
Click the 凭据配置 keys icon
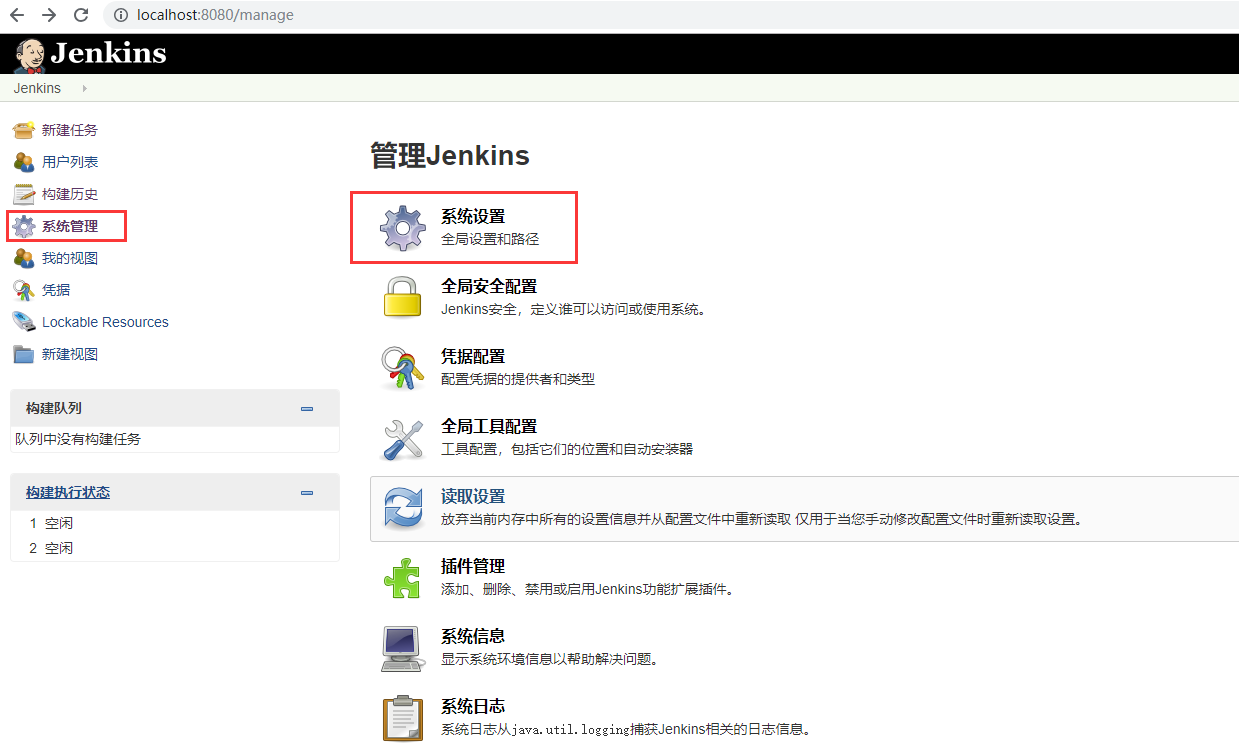[403, 367]
